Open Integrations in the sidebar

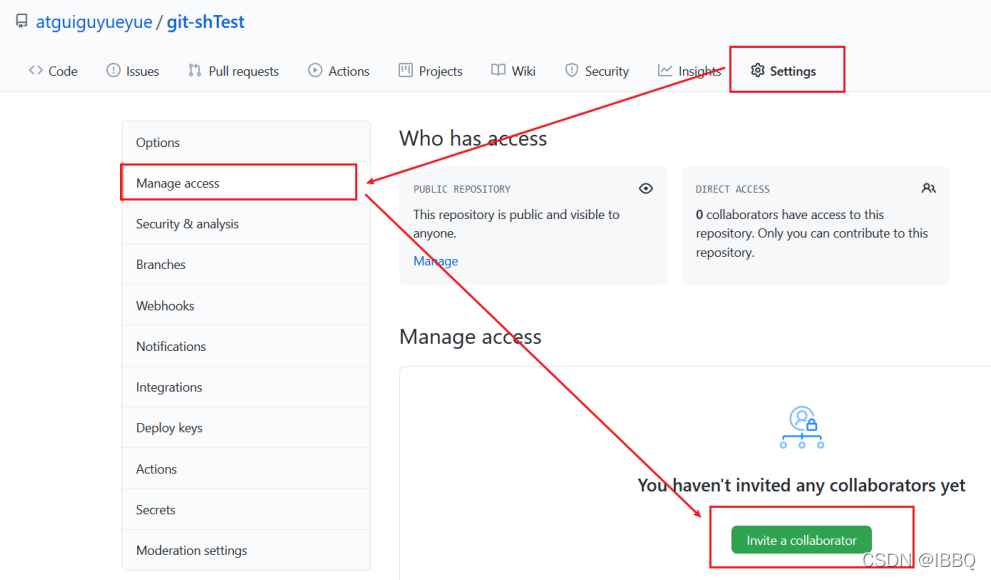[246, 387]
